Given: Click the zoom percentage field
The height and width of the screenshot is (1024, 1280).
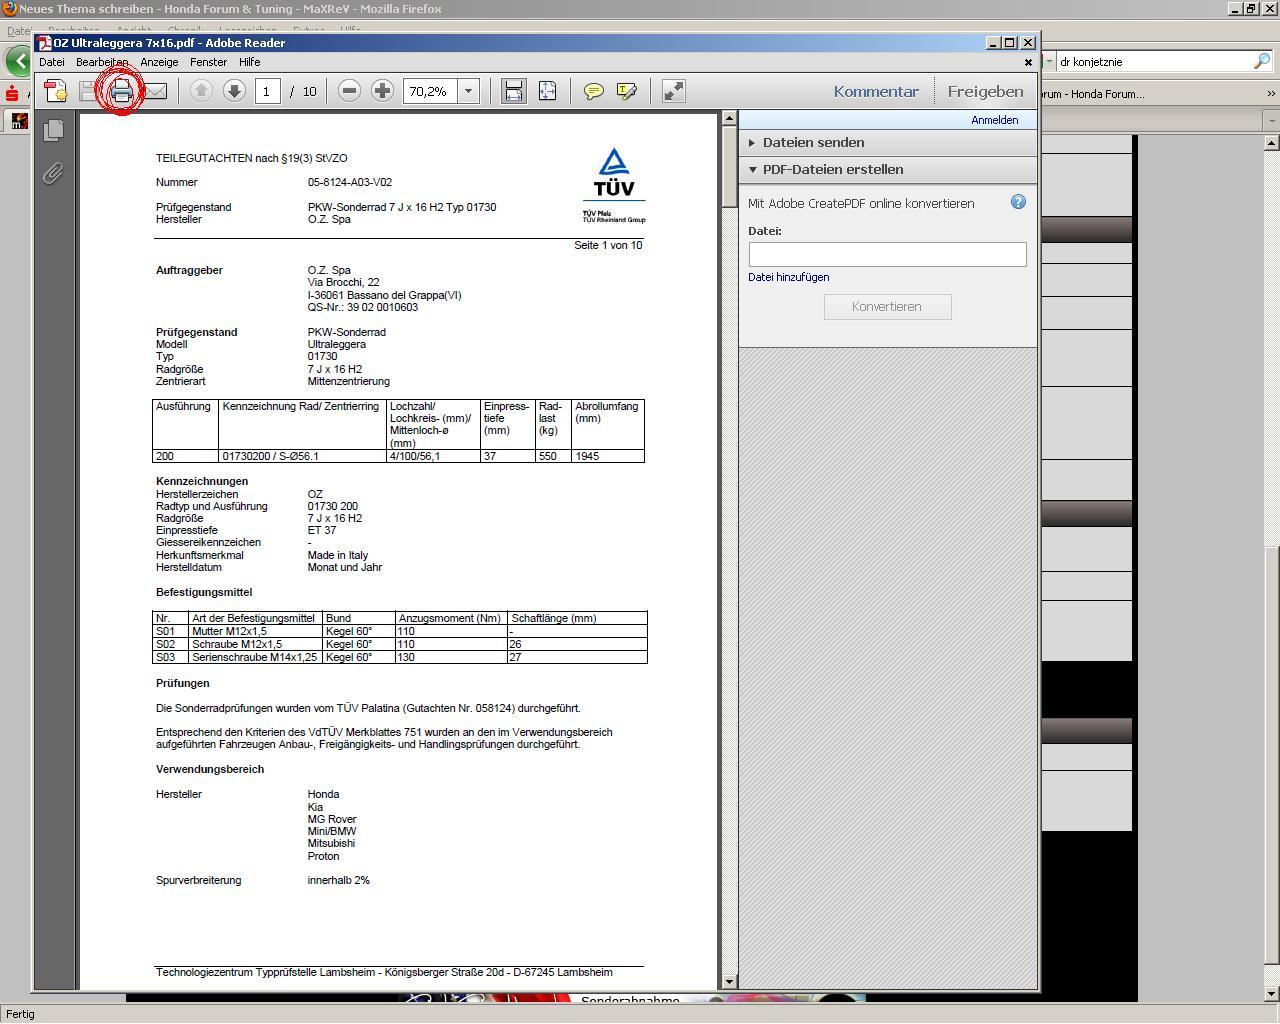Looking at the screenshot, I should 431,91.
